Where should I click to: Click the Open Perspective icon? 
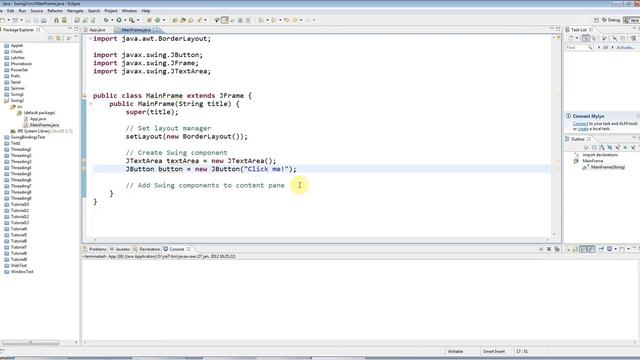[x=596, y=20]
